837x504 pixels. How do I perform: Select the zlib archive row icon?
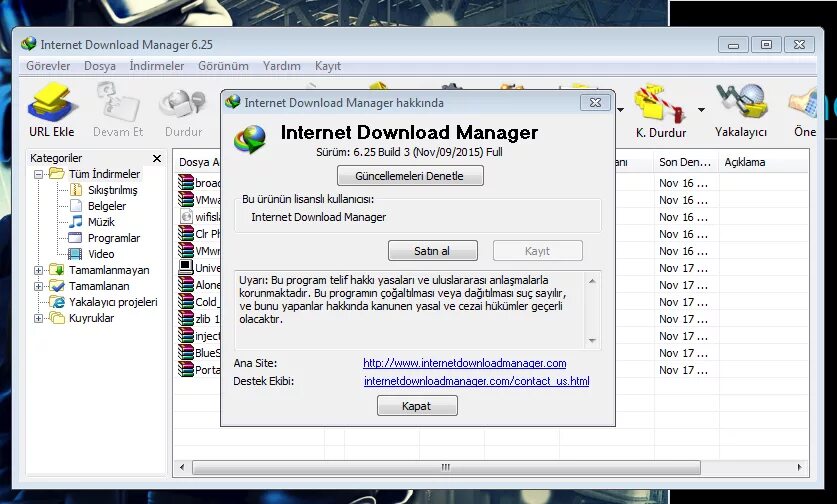pos(186,319)
